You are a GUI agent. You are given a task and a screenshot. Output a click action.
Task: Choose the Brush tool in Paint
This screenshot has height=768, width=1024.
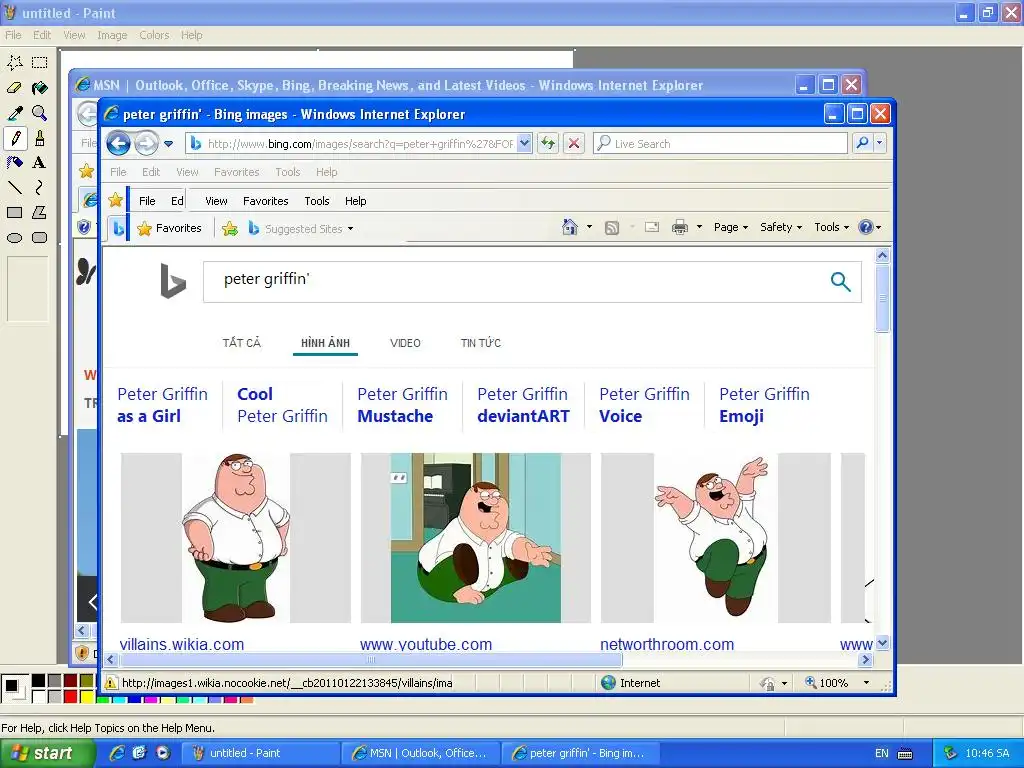40,138
